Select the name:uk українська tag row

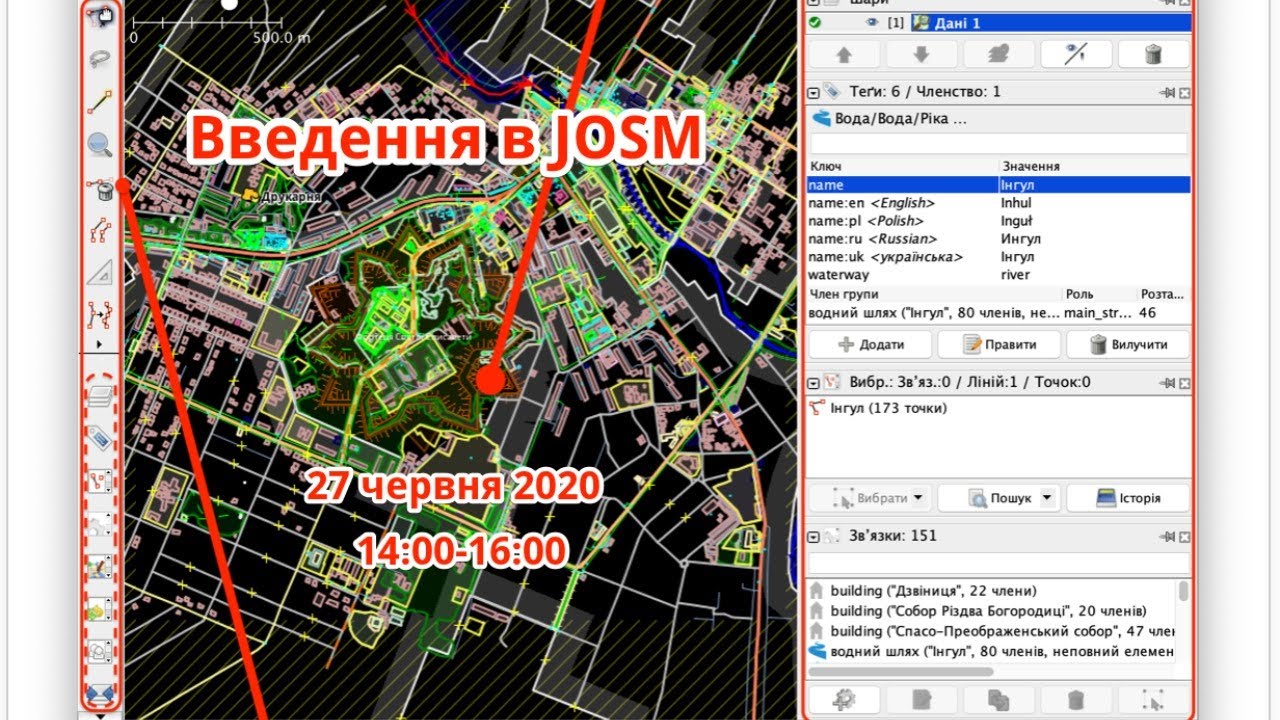999,257
